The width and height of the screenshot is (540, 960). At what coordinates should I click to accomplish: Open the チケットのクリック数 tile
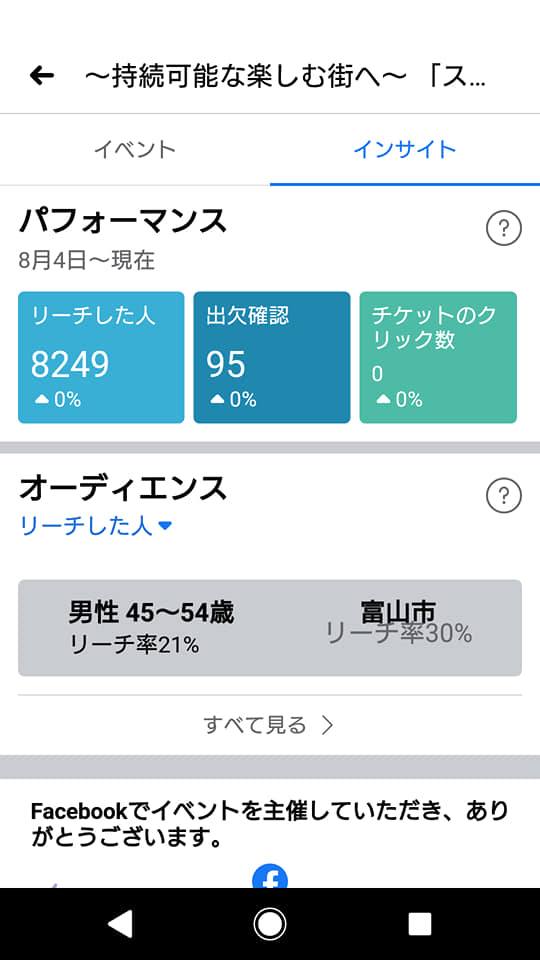coord(438,358)
